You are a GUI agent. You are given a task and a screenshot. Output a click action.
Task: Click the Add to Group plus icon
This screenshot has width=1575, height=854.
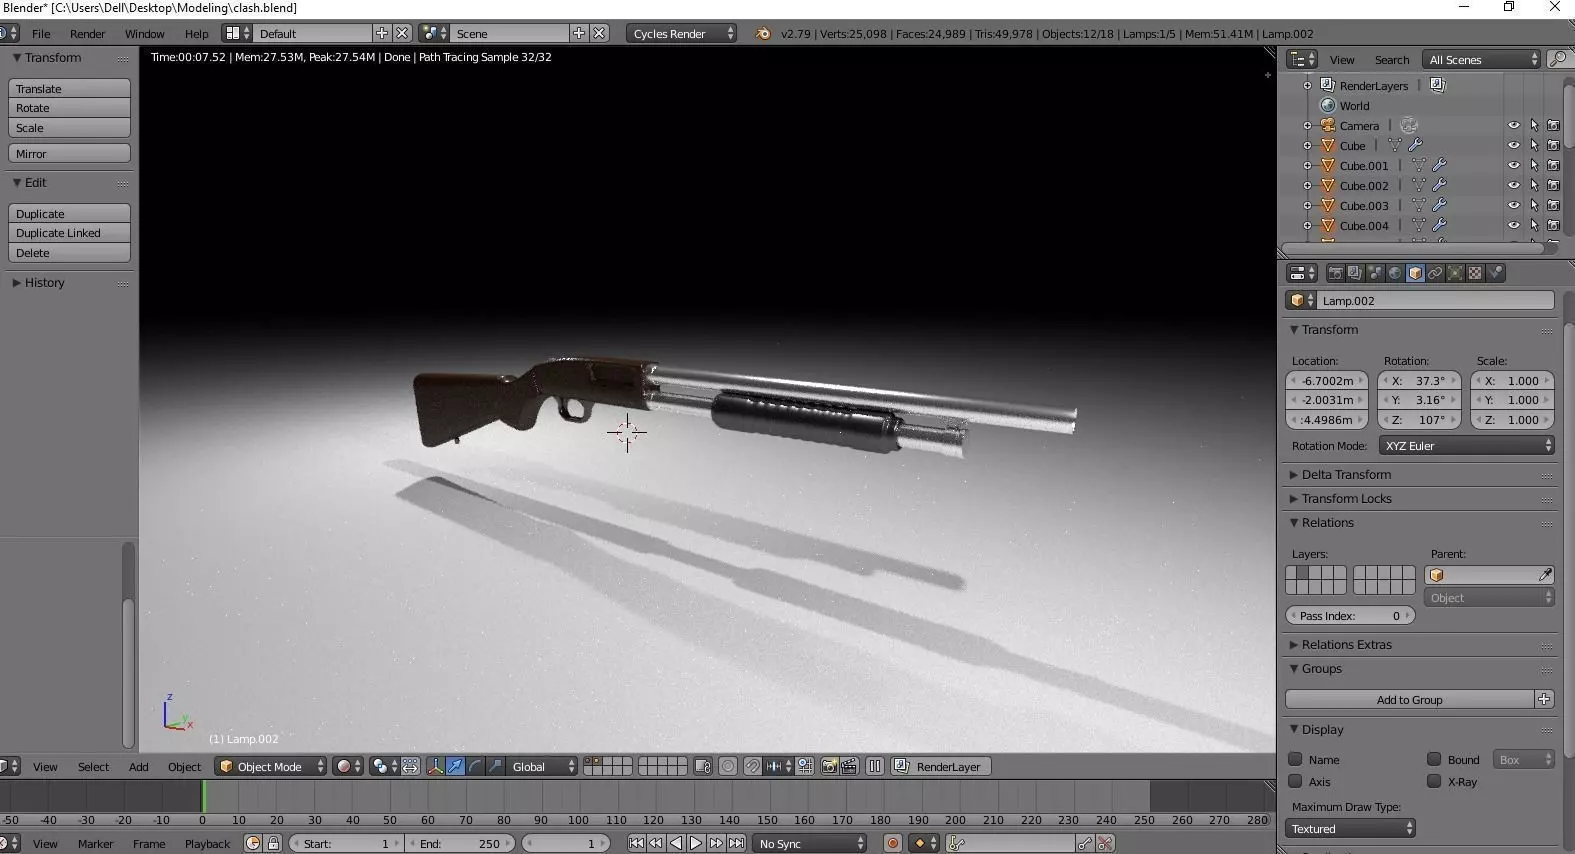tap(1544, 699)
